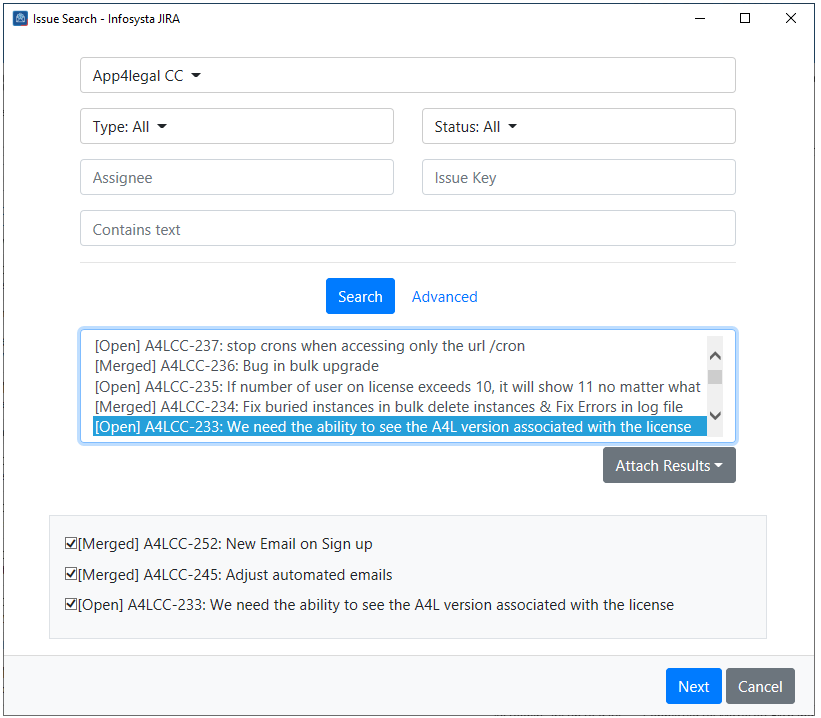Open the Attach Results dropdown button

tap(669, 466)
